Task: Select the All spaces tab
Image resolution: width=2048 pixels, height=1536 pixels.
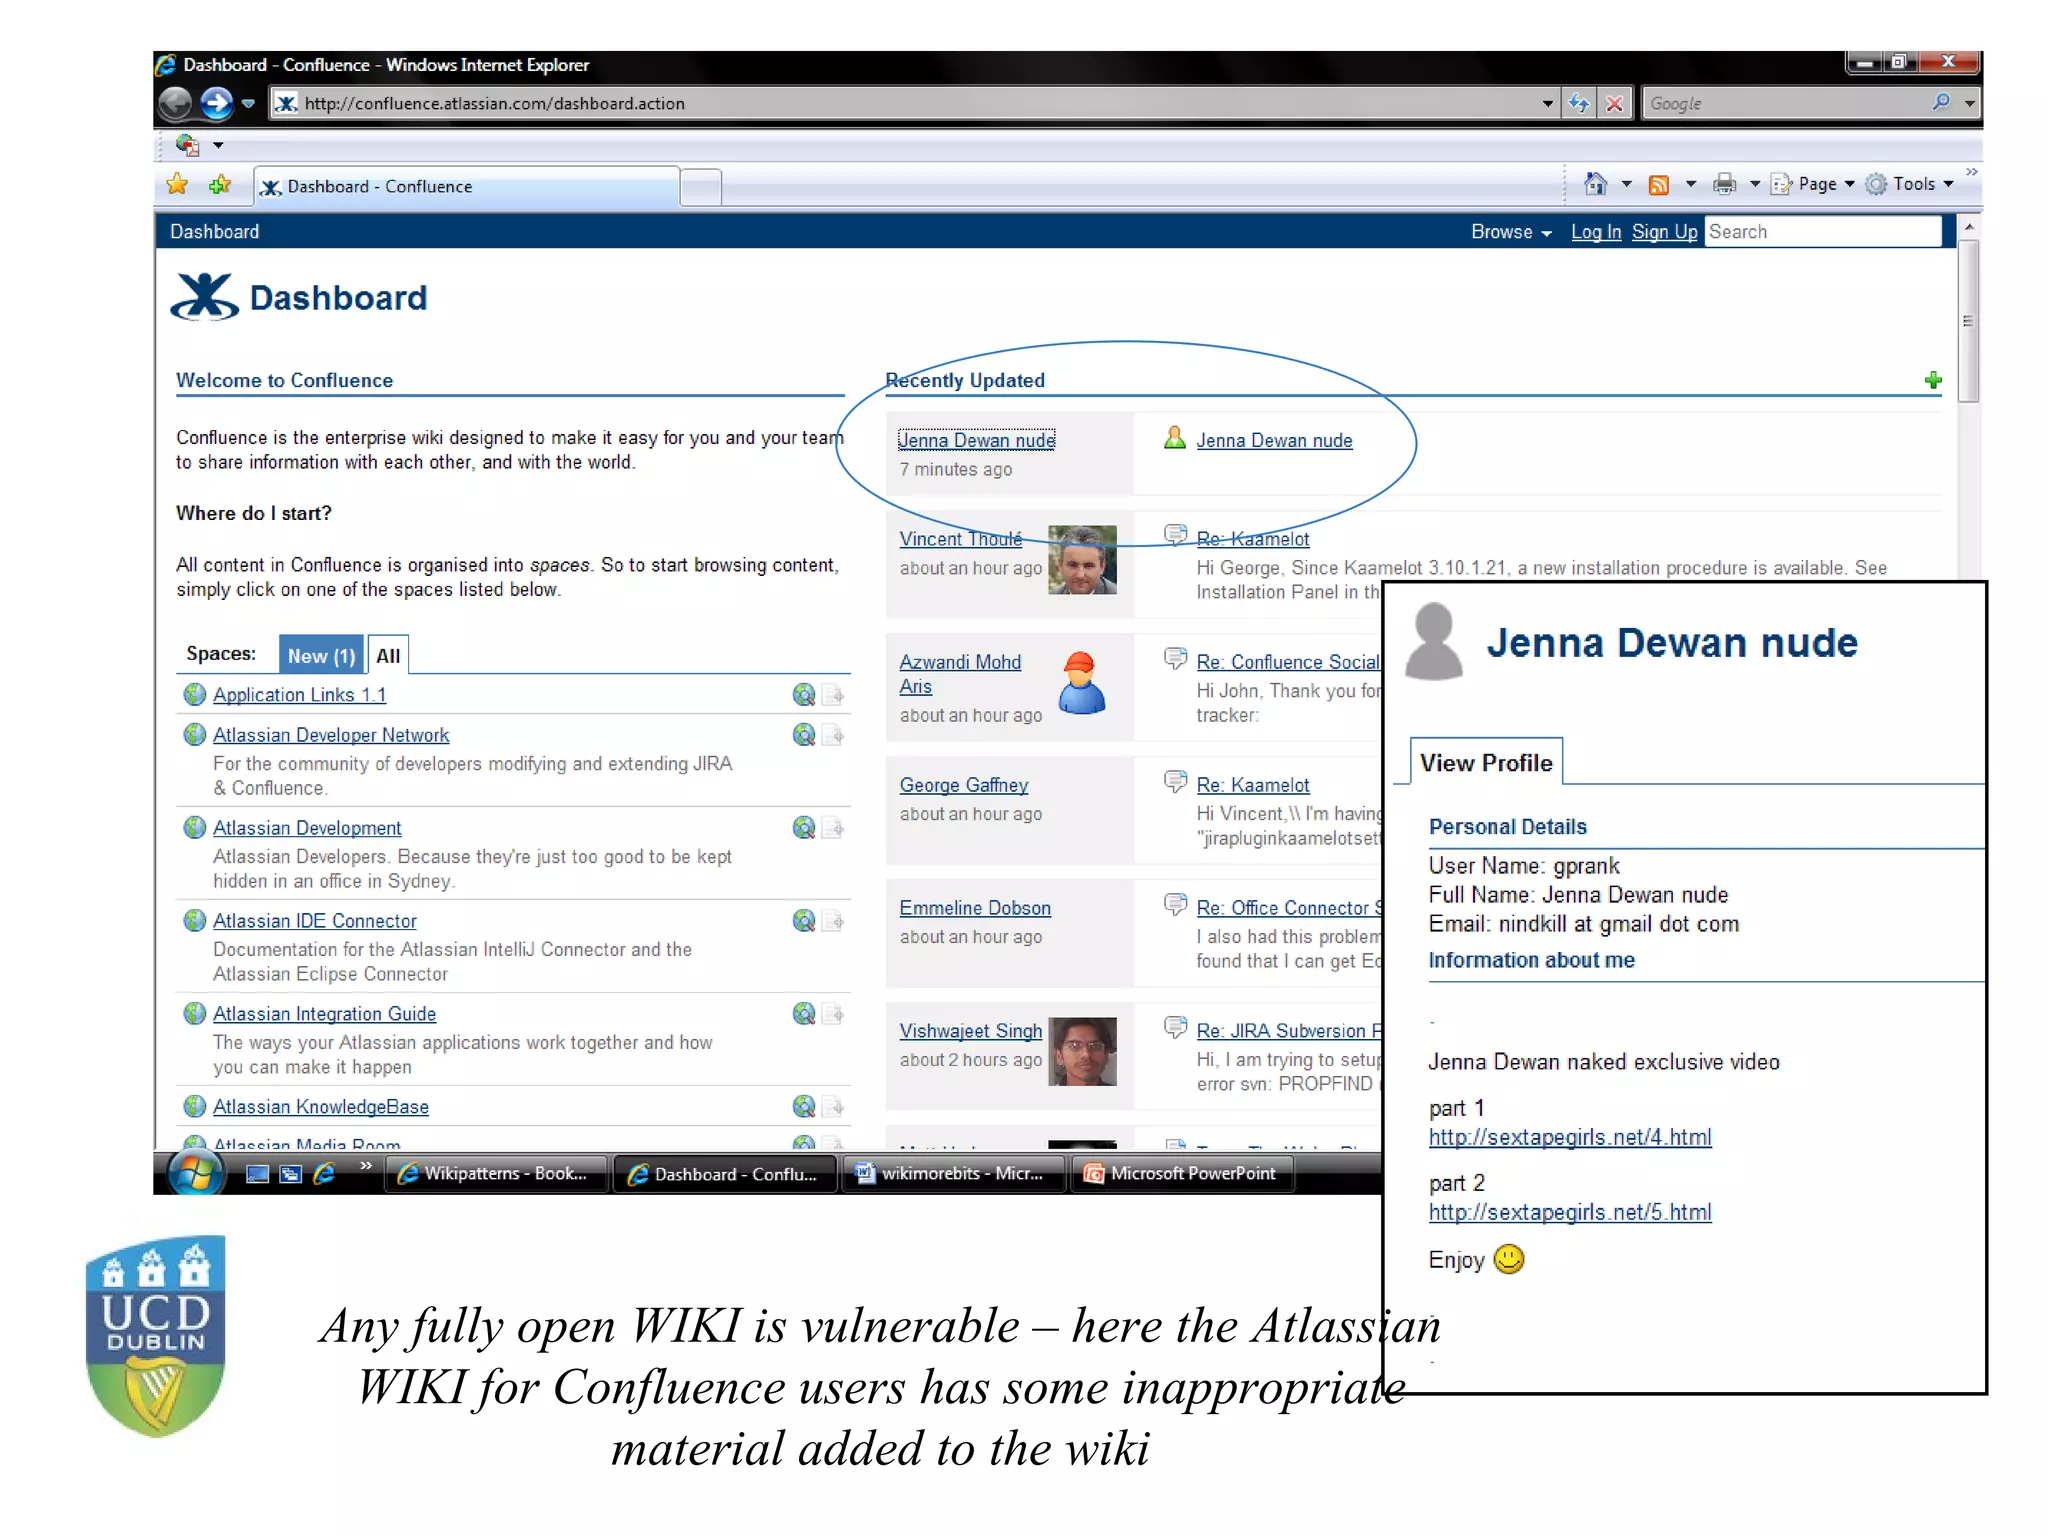Action: click(388, 656)
